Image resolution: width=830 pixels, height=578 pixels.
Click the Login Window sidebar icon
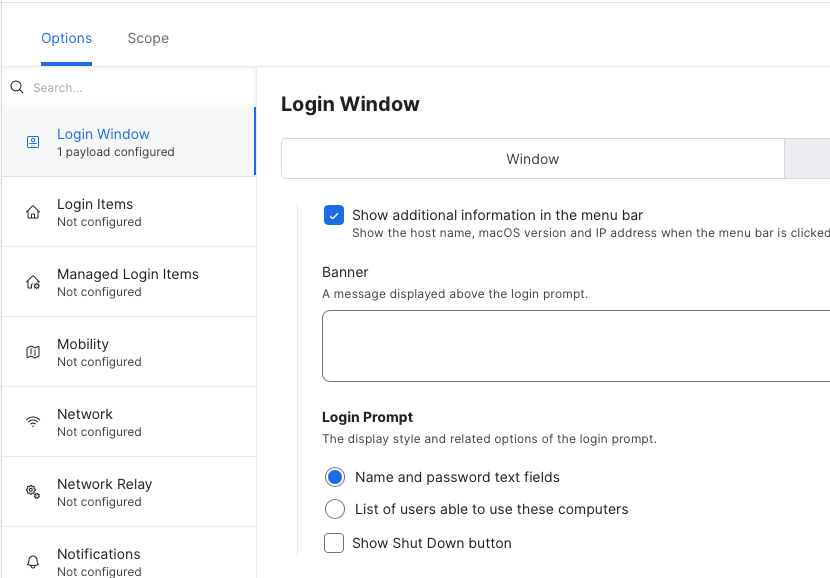[x=33, y=142]
